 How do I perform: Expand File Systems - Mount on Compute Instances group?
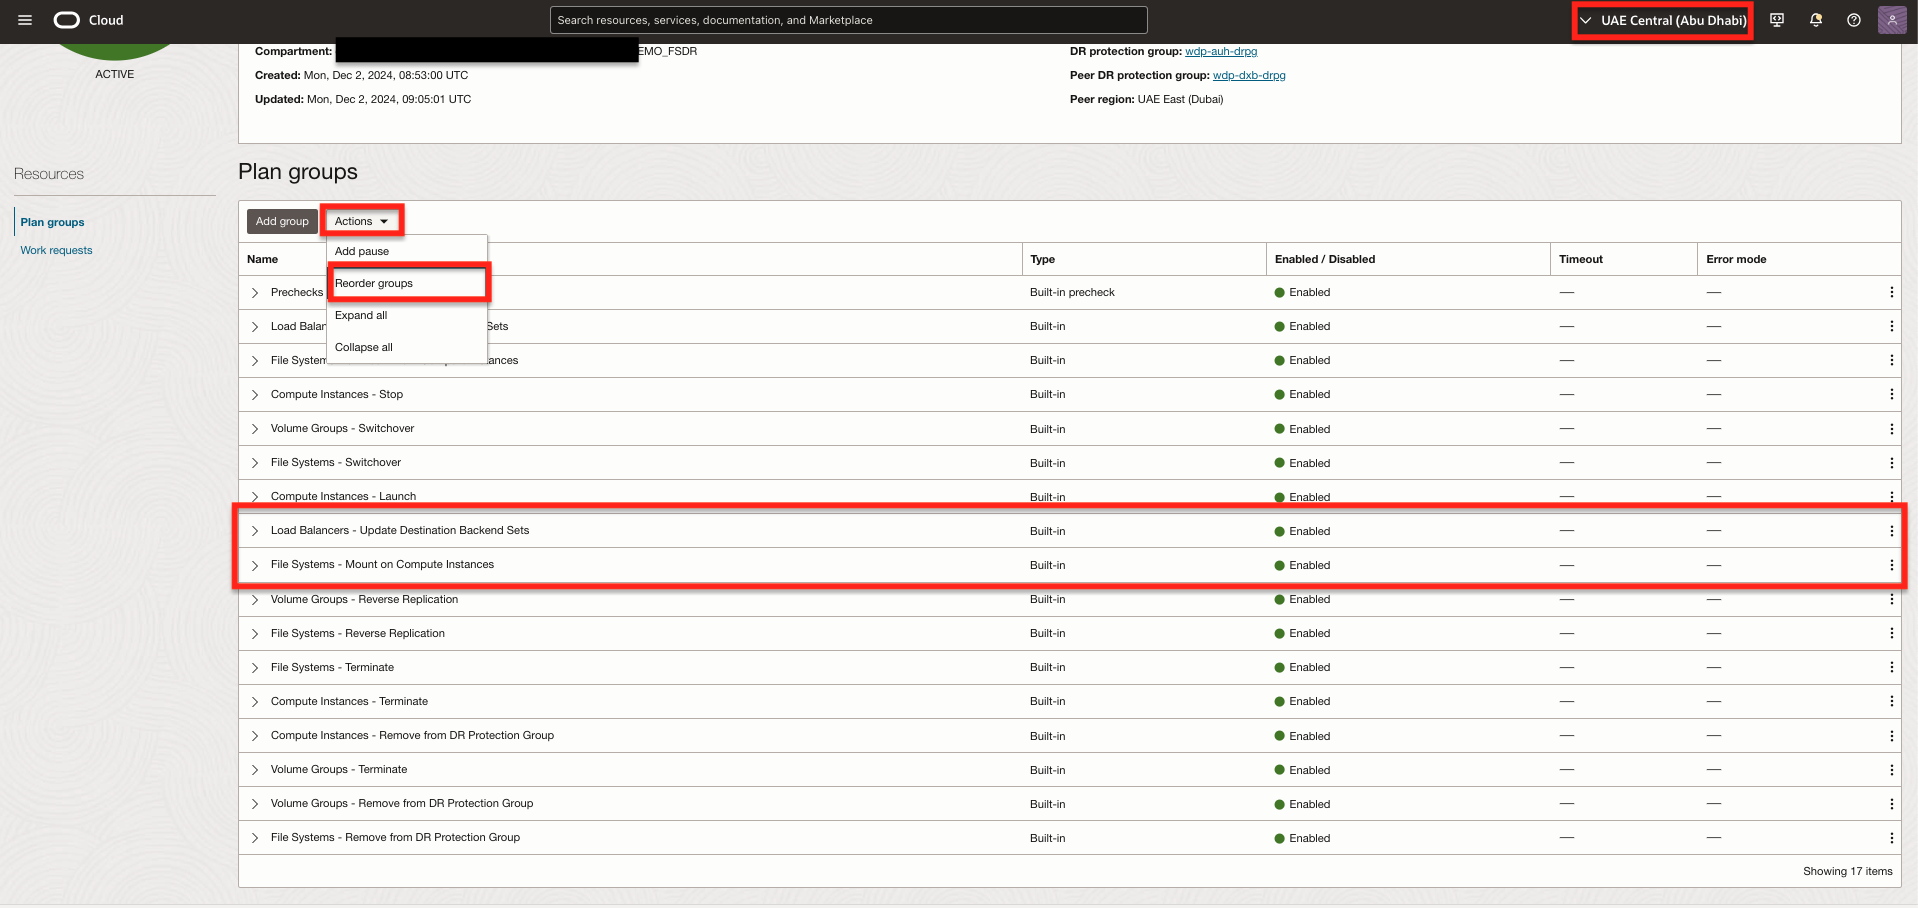(x=255, y=565)
